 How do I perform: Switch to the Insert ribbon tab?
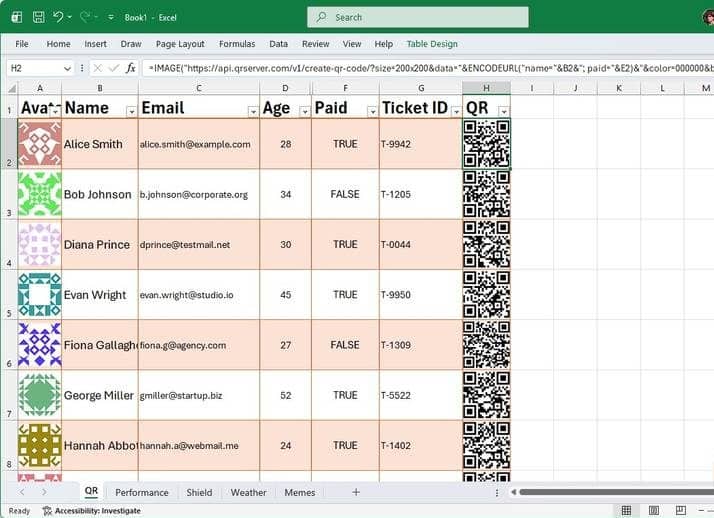[95, 44]
